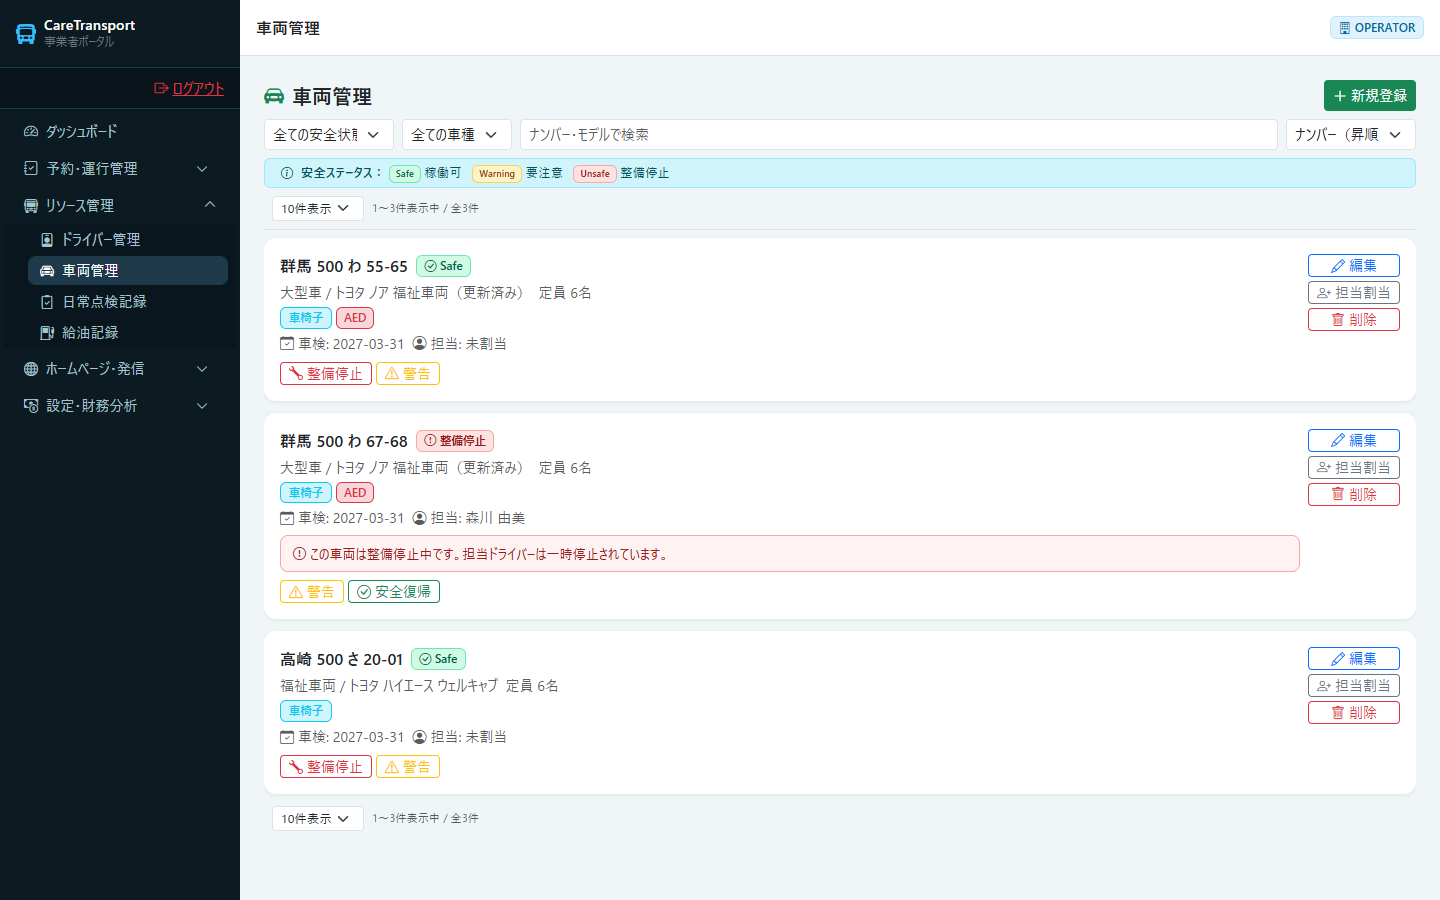This screenshot has height=900, width=1440.
Task: Click 車椅子 tag on 群馬 500 わ 67-68
Action: click(306, 493)
